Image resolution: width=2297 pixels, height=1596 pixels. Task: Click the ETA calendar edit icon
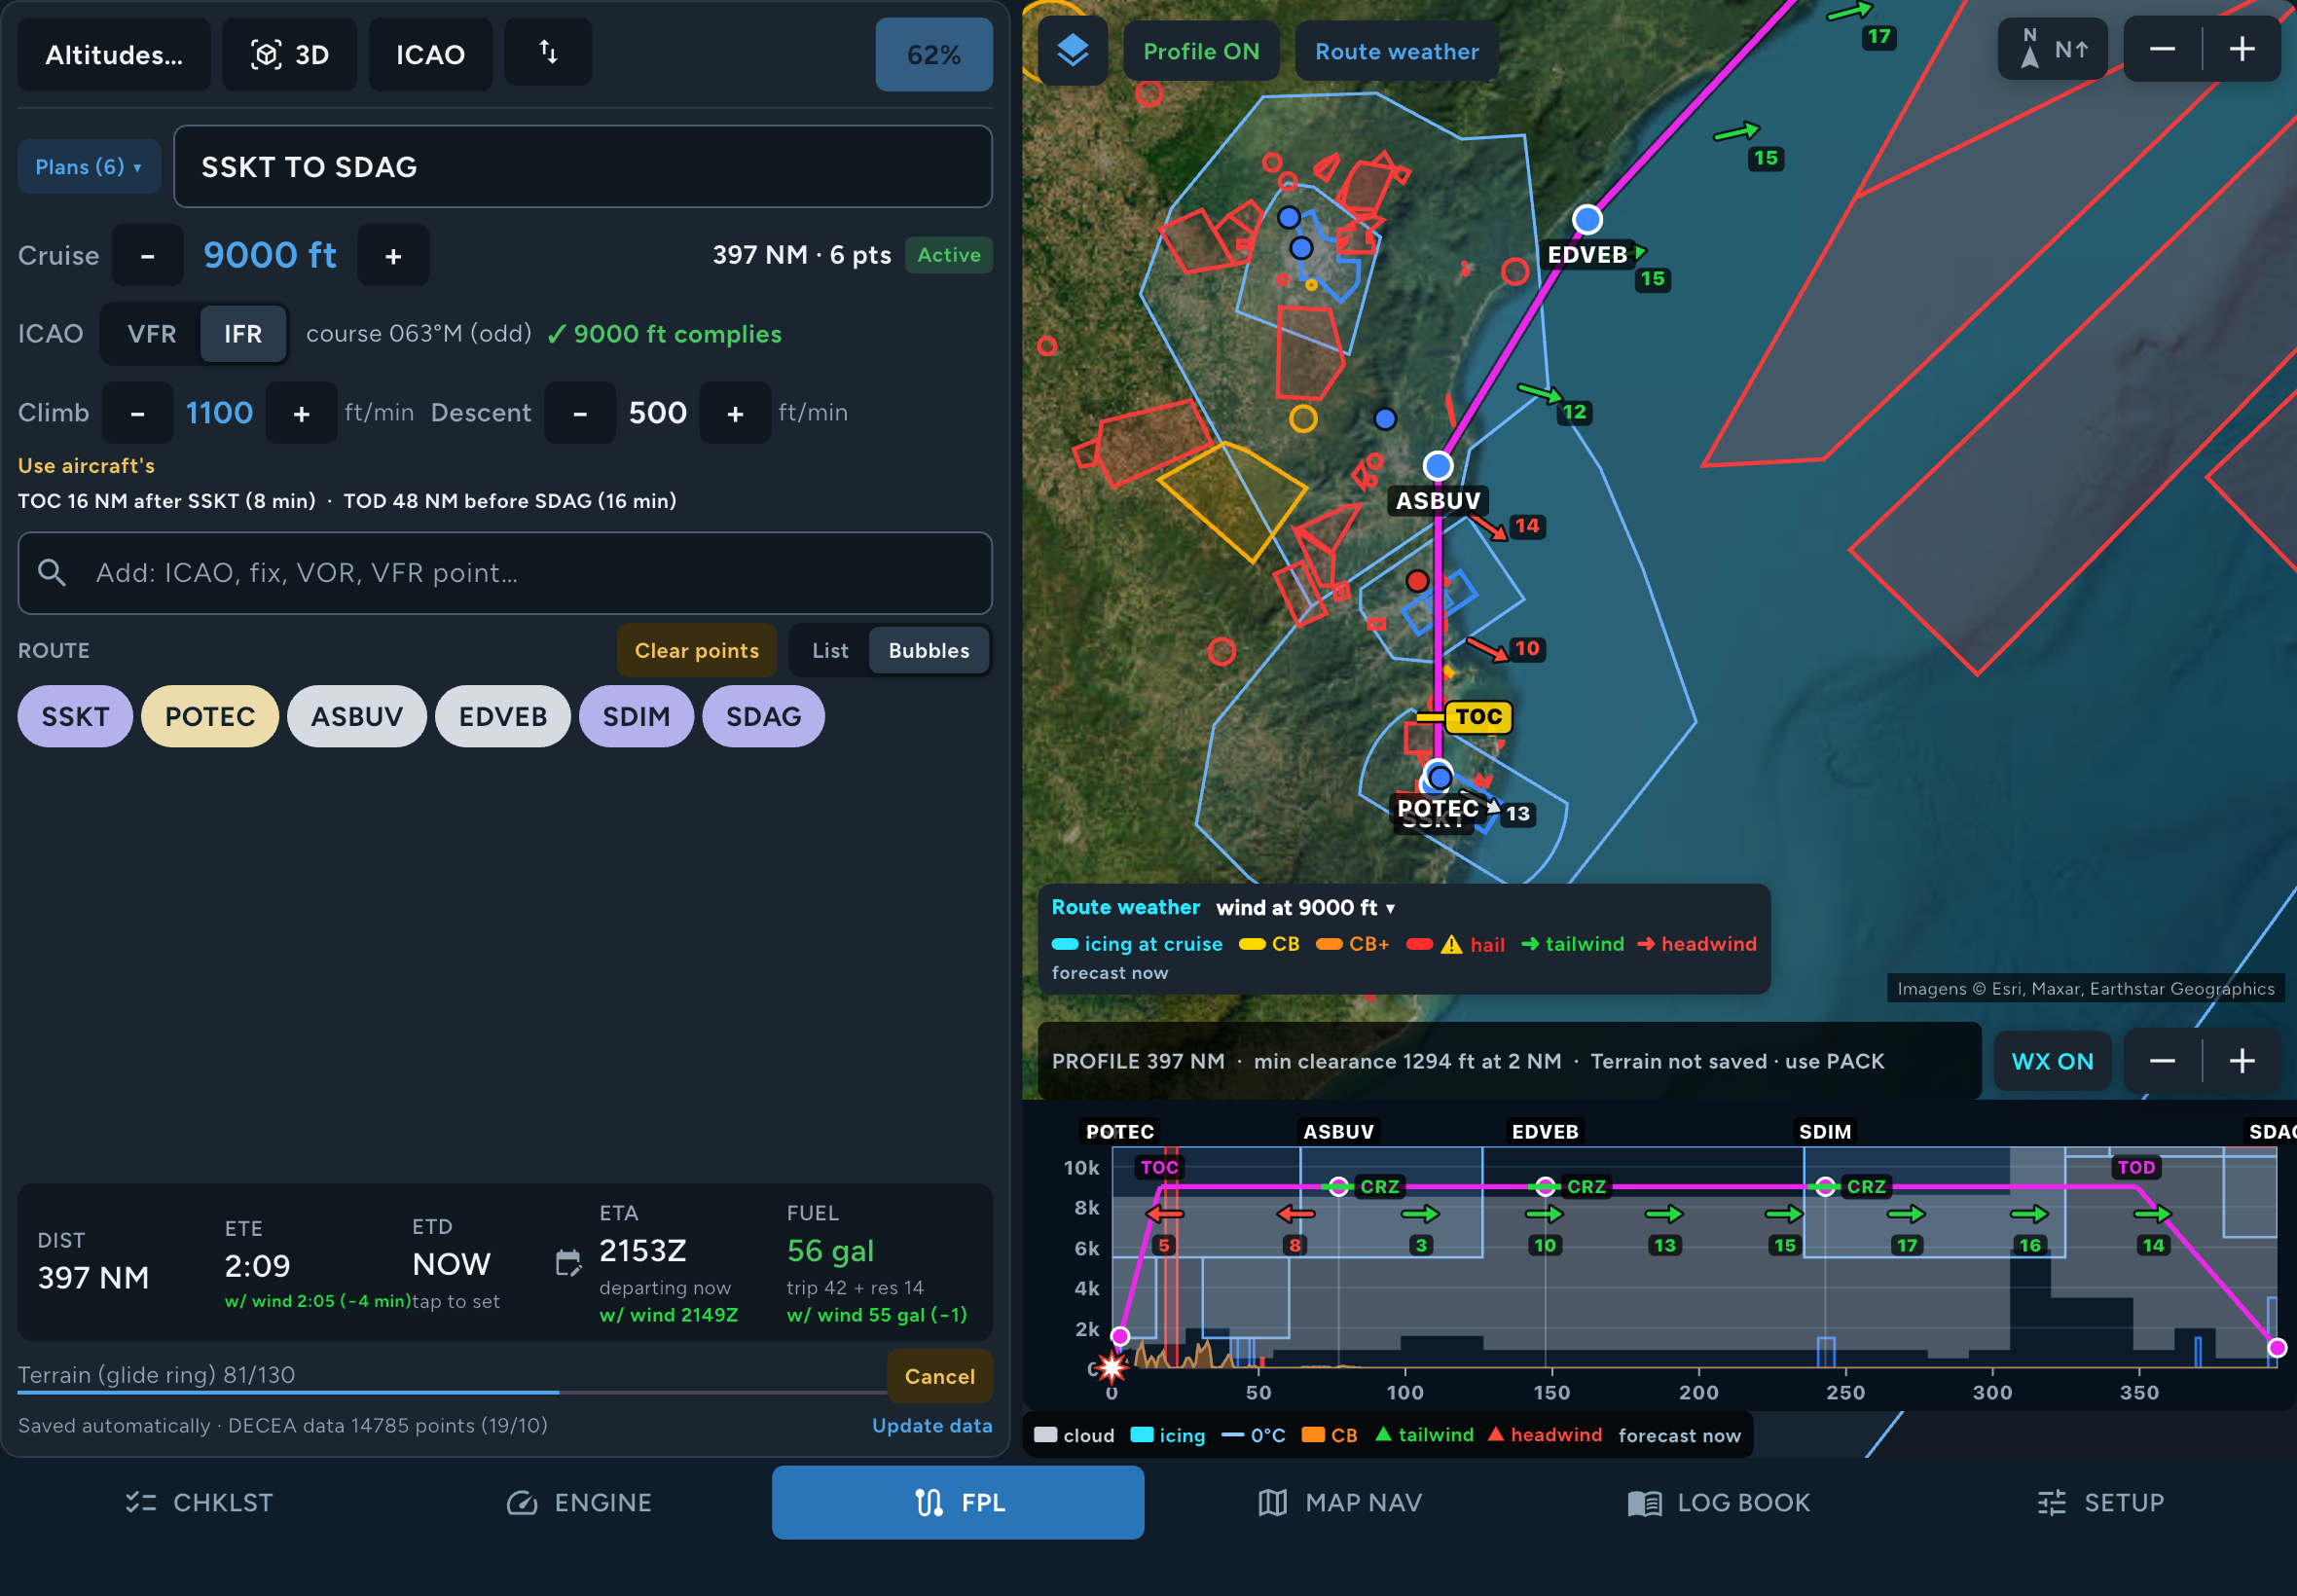[x=568, y=1263]
